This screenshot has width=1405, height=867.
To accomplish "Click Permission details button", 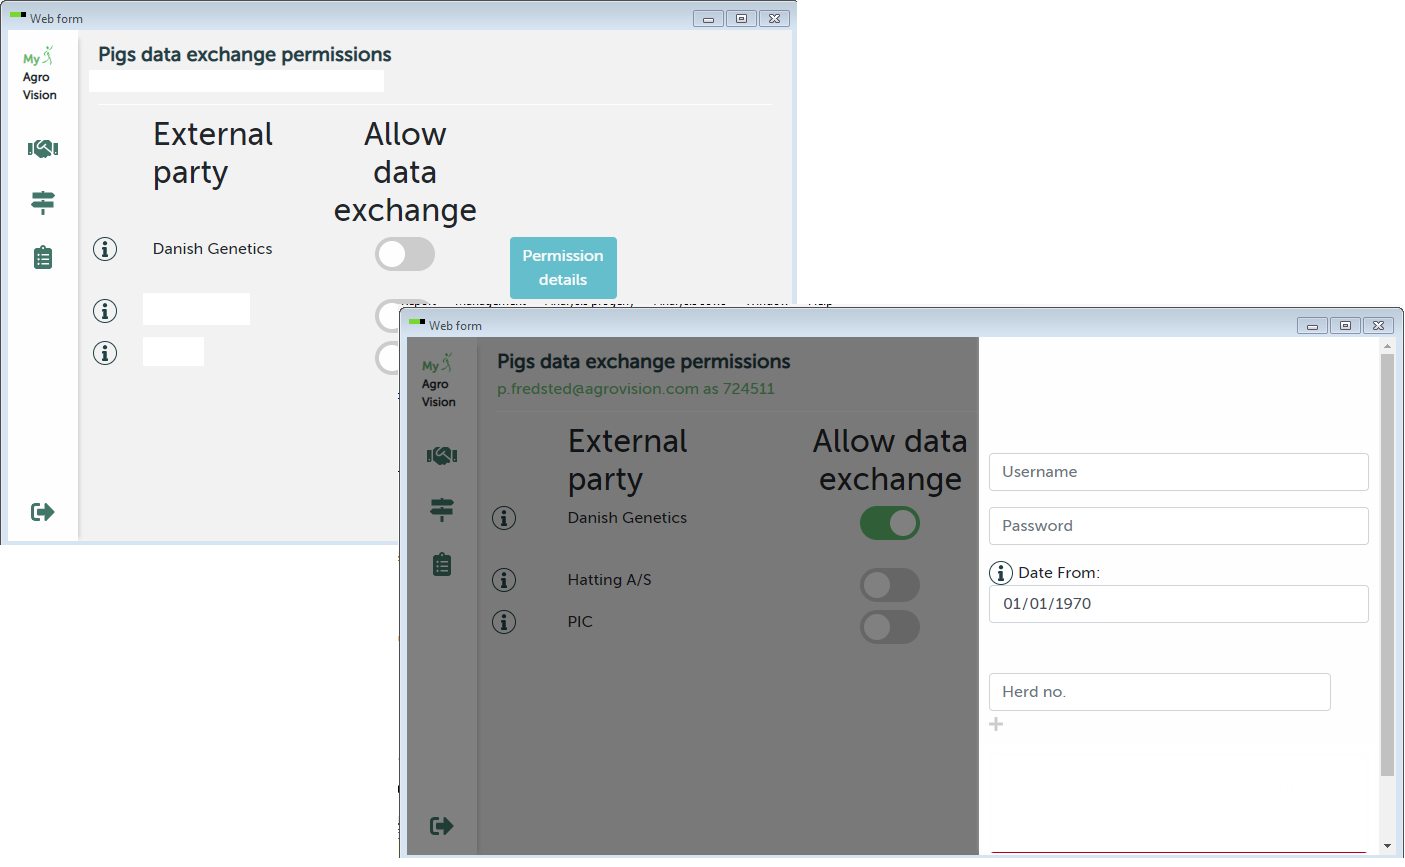I will (x=563, y=268).
